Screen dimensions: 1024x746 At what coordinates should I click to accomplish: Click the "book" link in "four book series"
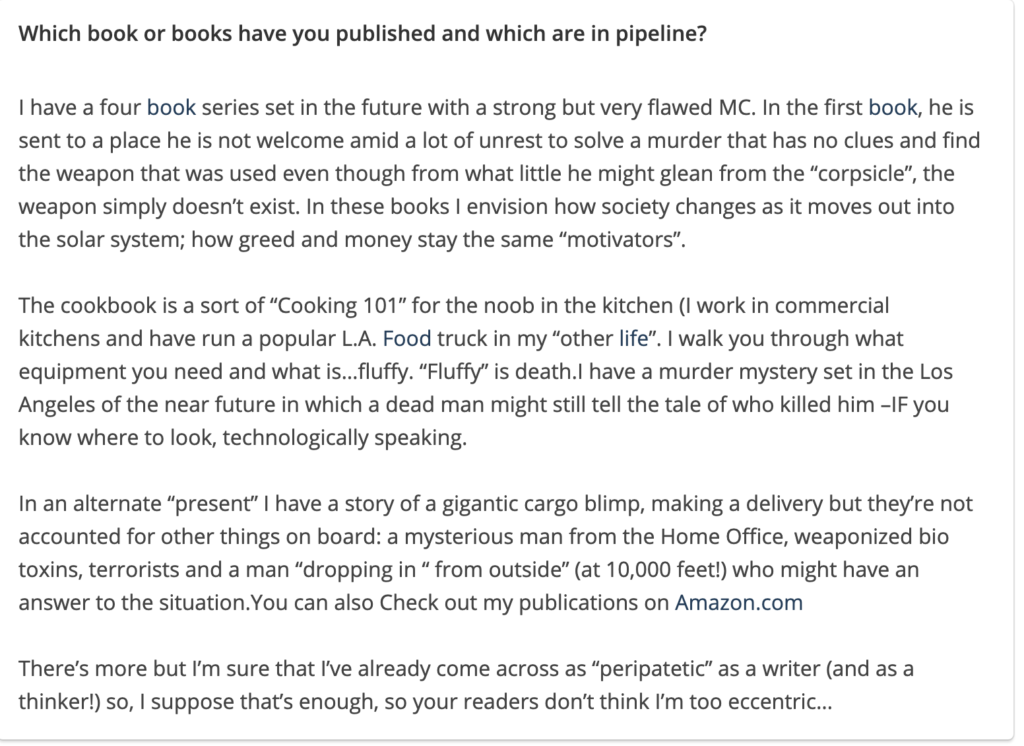171,107
